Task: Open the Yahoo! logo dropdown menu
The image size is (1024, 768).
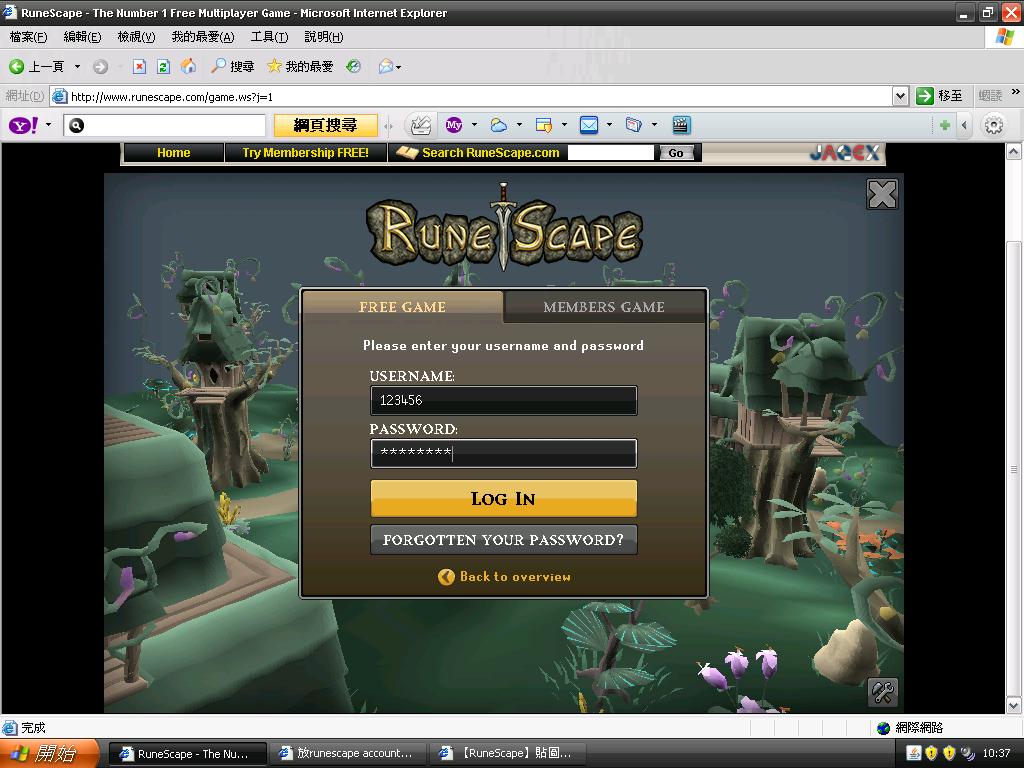Action: 47,126
